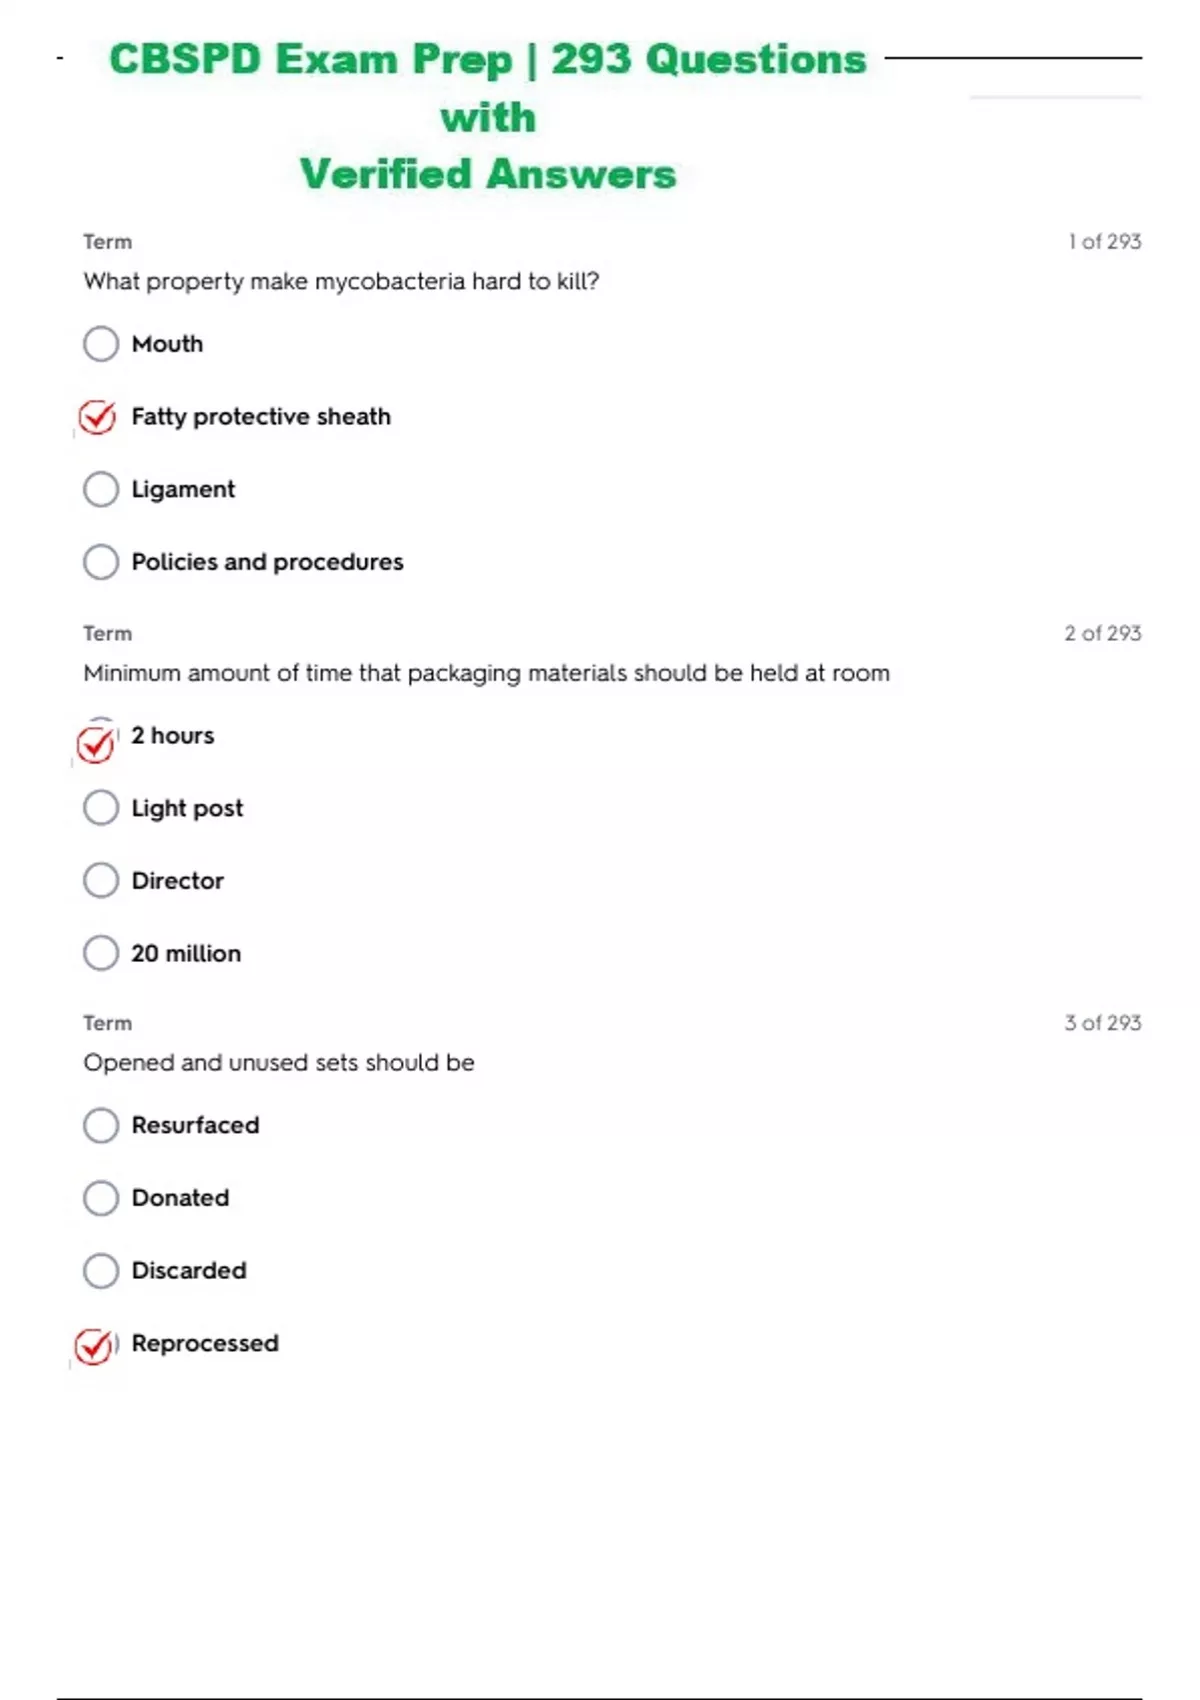Select the Donated radio button
1200x1700 pixels.
(101, 1198)
